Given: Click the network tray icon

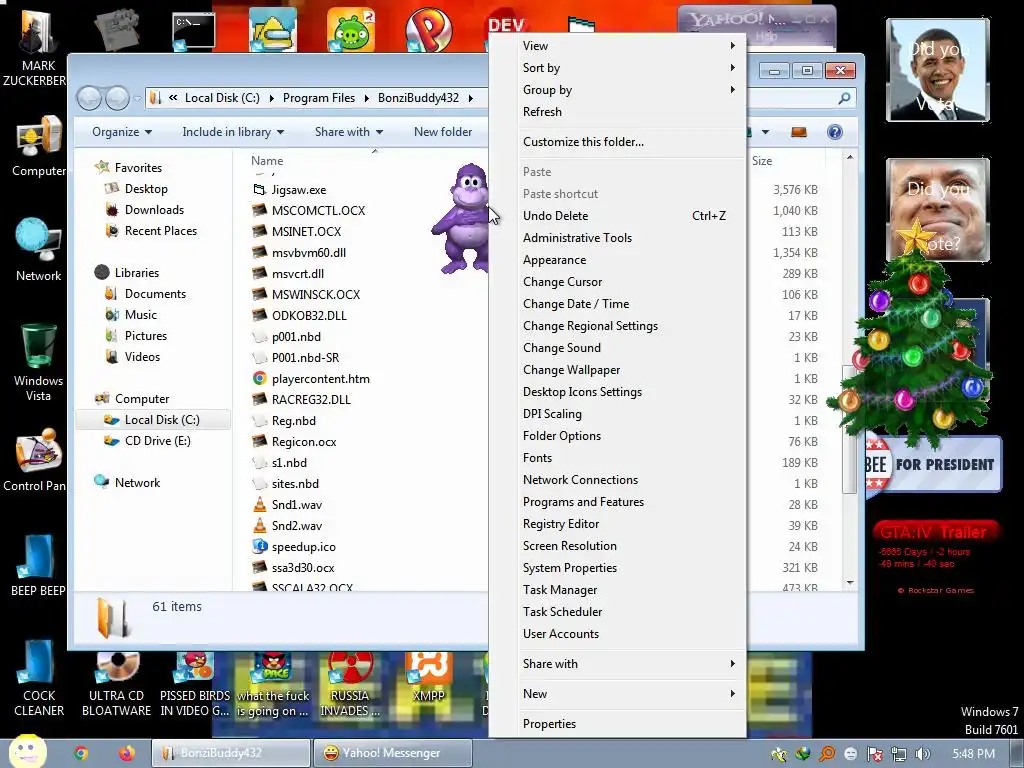Looking at the screenshot, I should click(899, 754).
